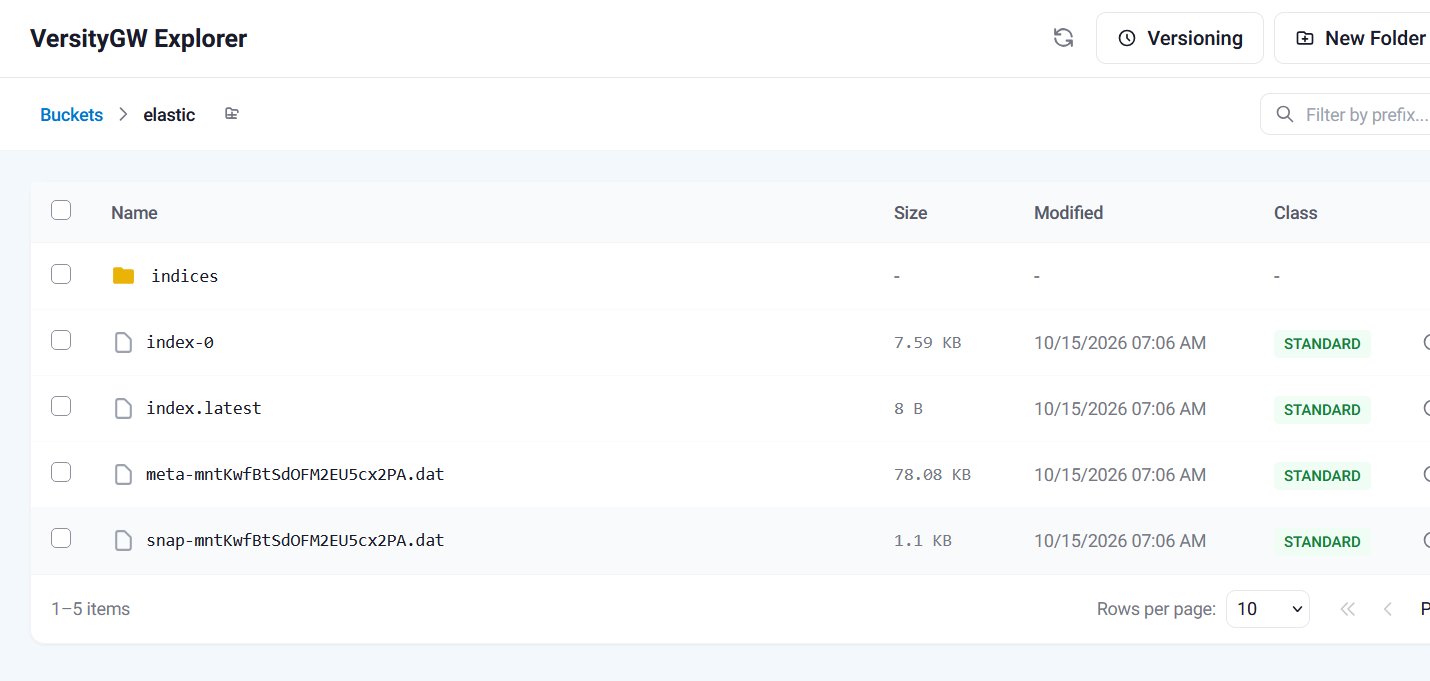This screenshot has width=1430, height=681.
Task: Open the Versioning settings
Action: pos(1180,38)
